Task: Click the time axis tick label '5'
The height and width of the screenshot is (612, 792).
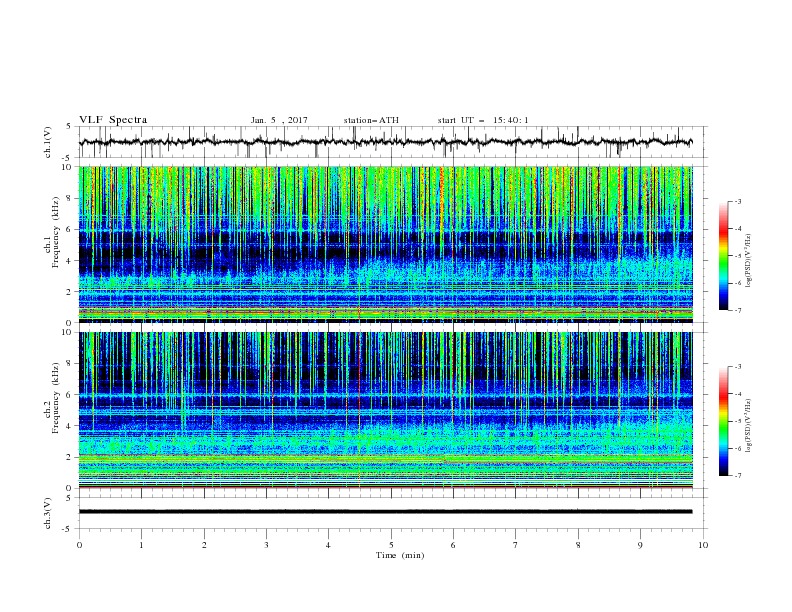Action: click(x=391, y=545)
